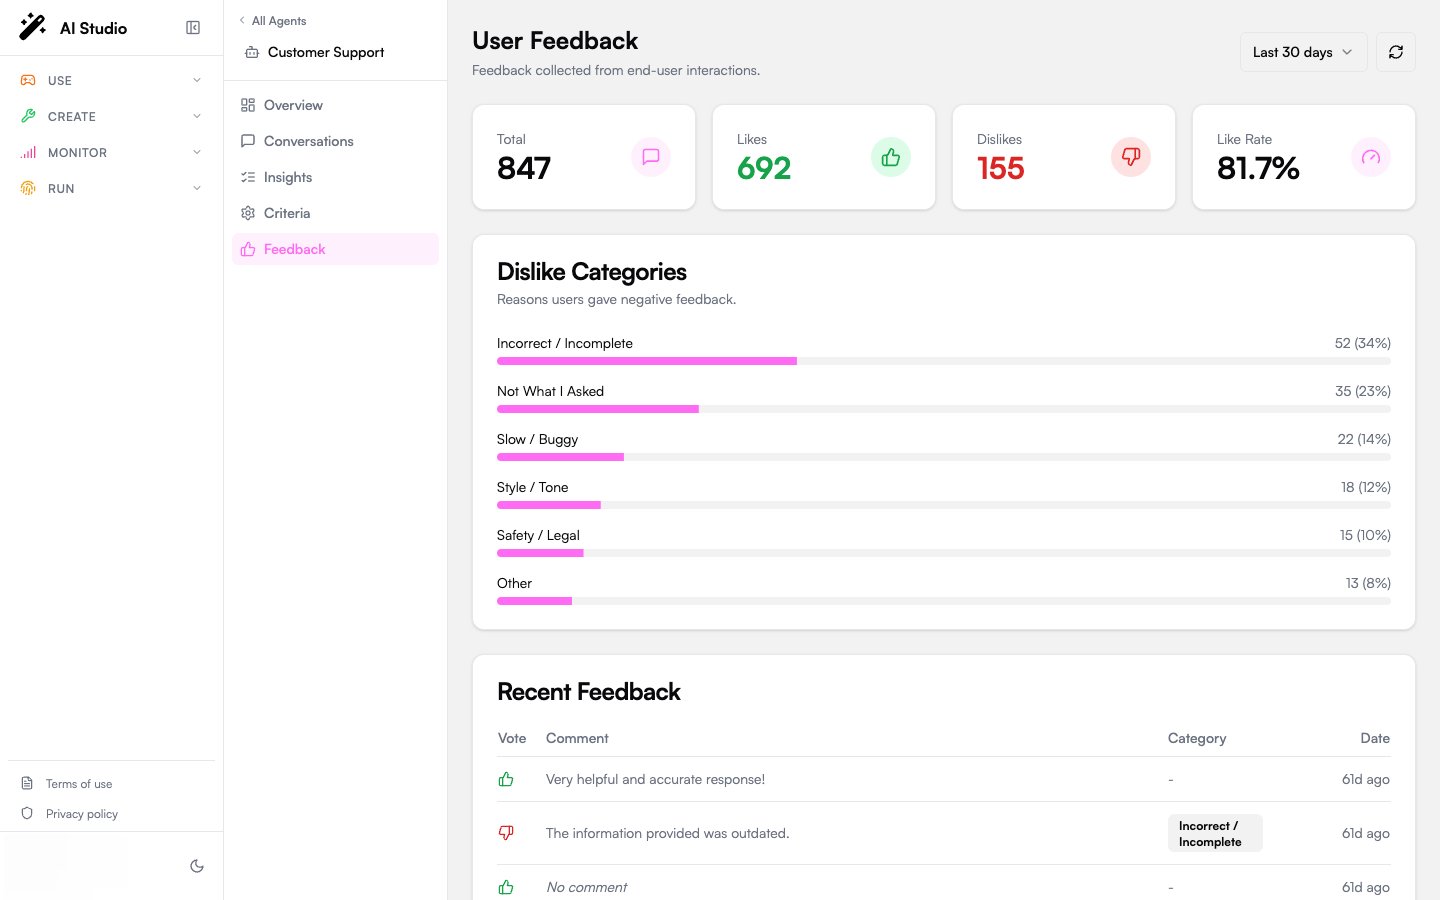Click the refresh feedback icon button
This screenshot has width=1440, height=900.
pyautogui.click(x=1396, y=52)
